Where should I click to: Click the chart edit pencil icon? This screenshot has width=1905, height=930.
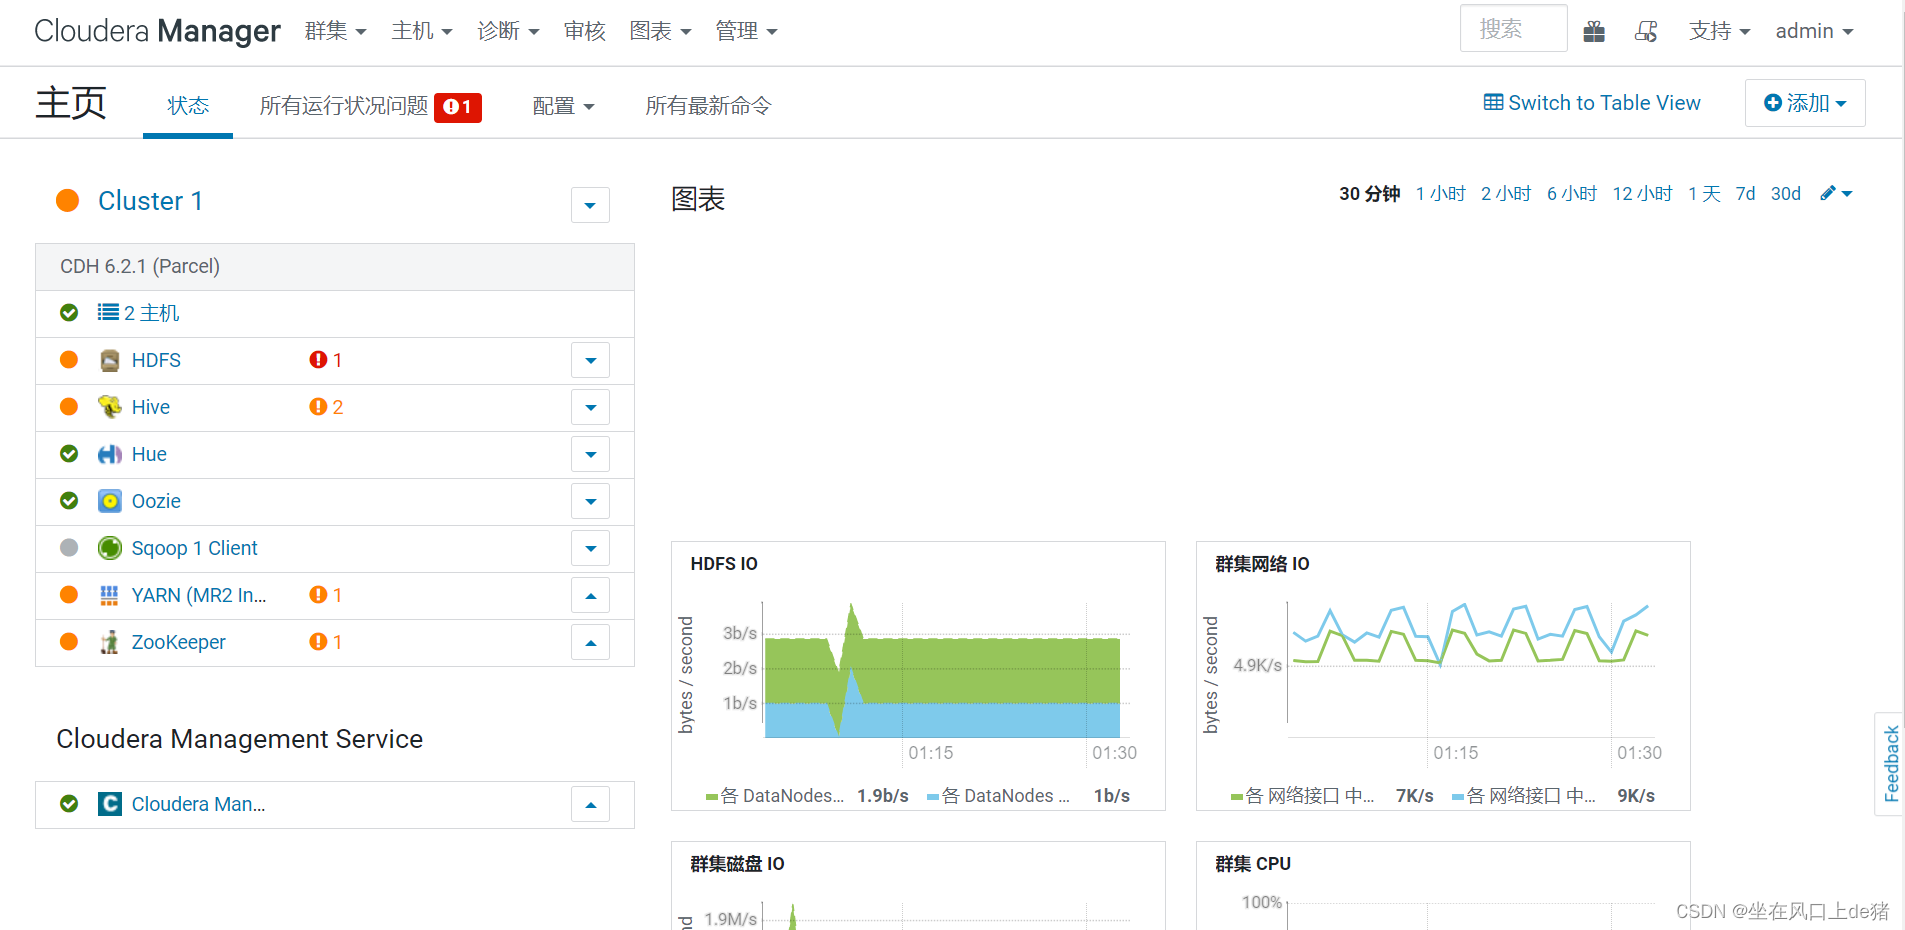point(1828,193)
